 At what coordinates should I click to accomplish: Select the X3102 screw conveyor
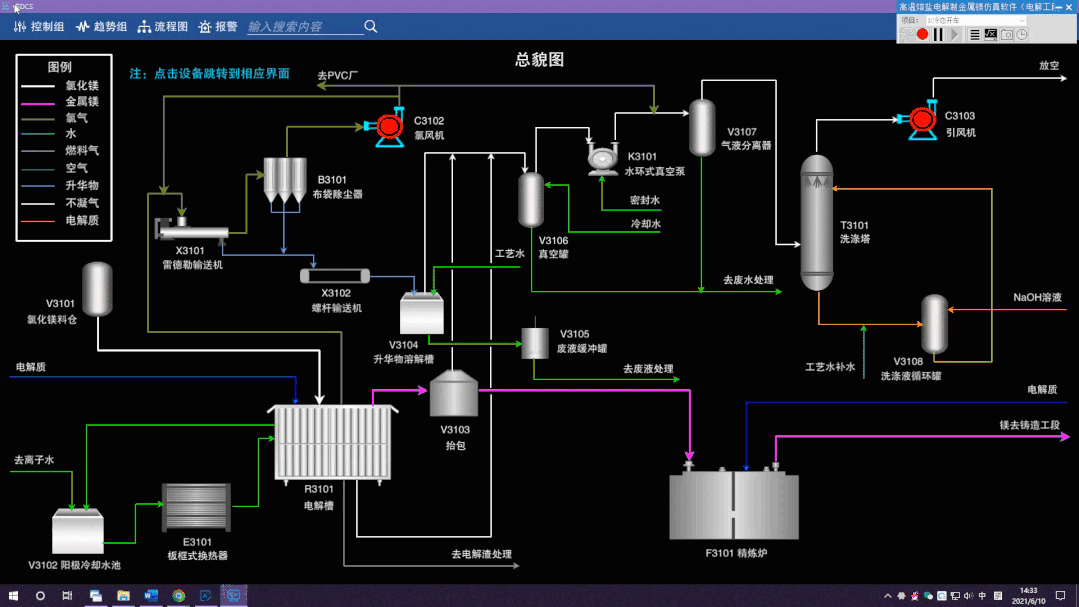[335, 276]
